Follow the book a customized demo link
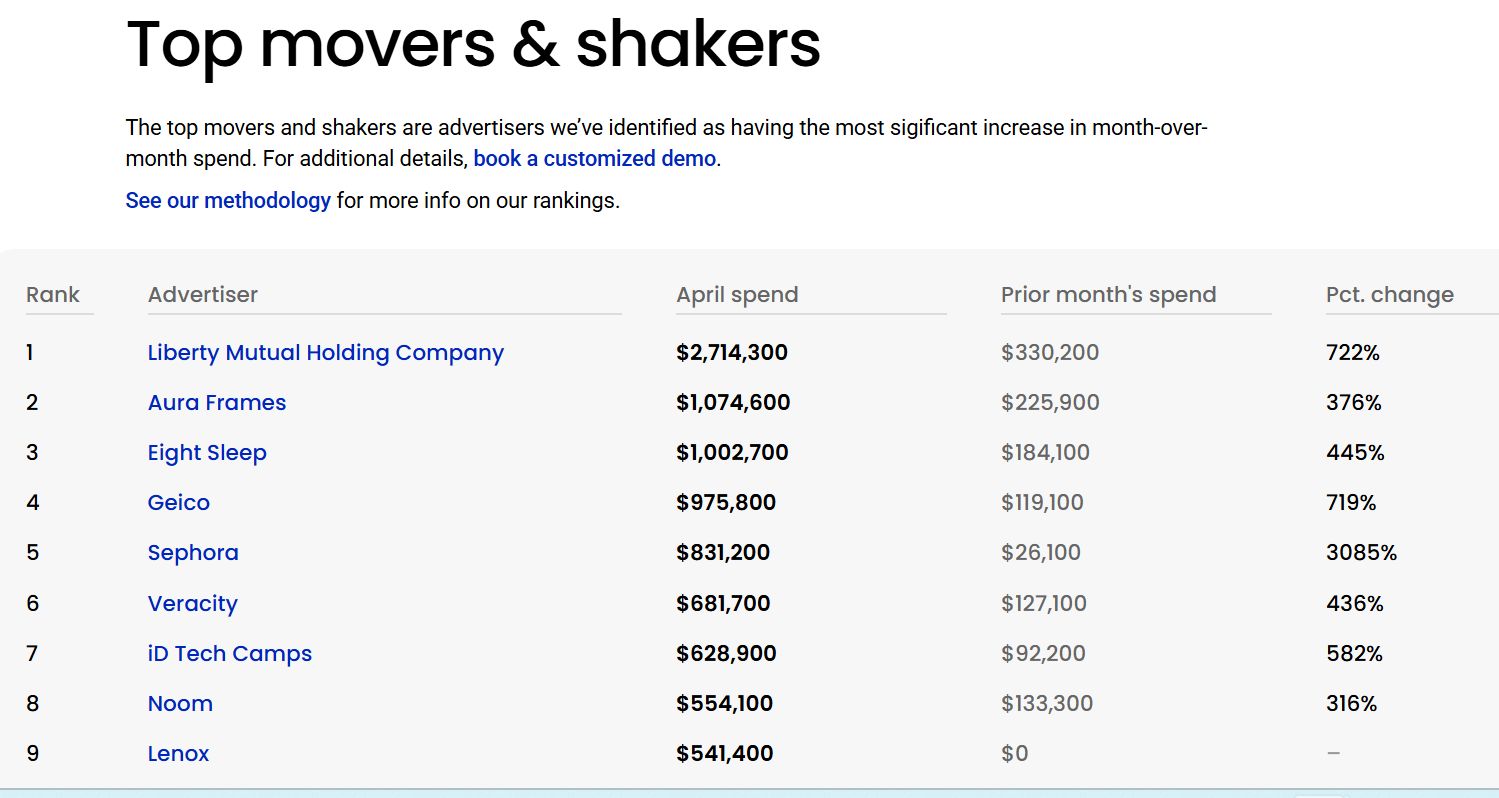Viewport: 1499px width, 798px height. [x=594, y=159]
